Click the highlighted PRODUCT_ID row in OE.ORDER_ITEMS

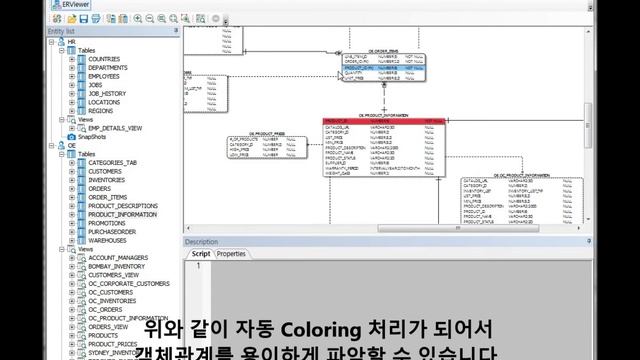click(384, 68)
